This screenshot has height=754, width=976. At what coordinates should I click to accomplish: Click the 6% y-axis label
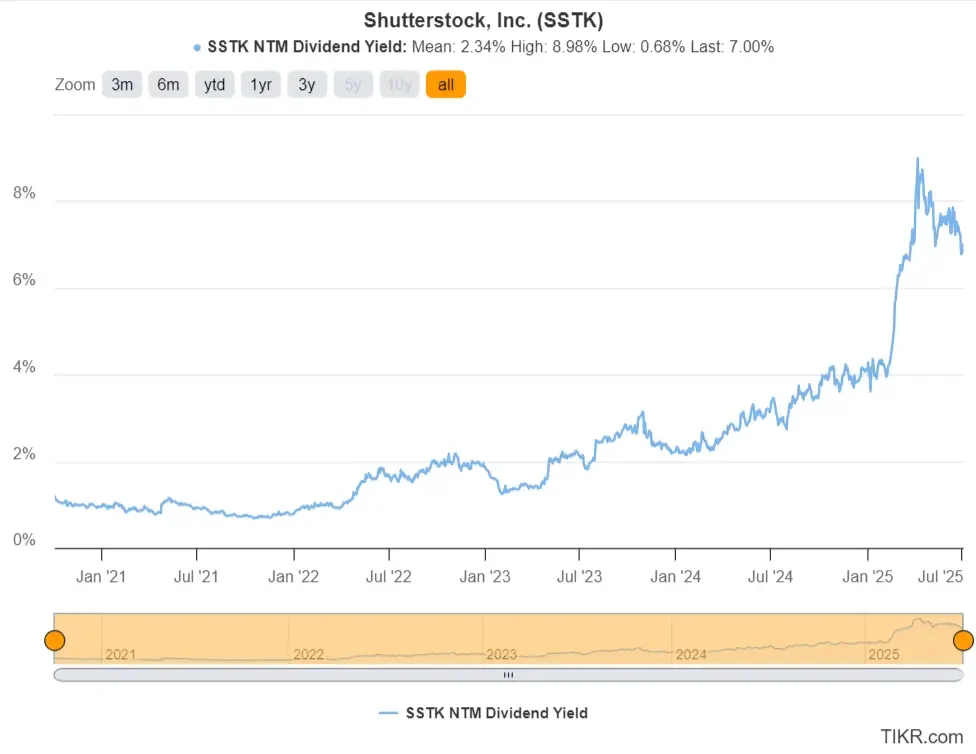(24, 280)
